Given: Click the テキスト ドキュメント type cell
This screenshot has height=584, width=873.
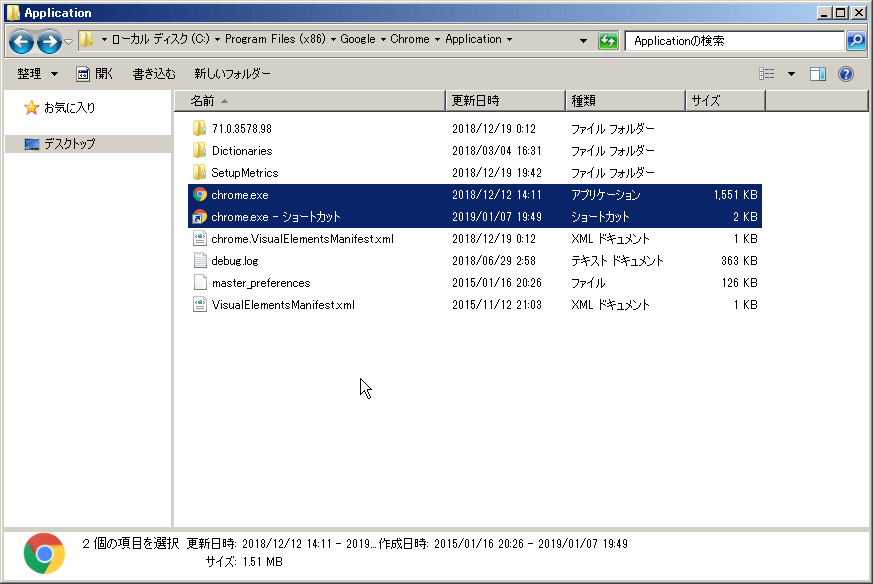Looking at the screenshot, I should click(617, 261).
